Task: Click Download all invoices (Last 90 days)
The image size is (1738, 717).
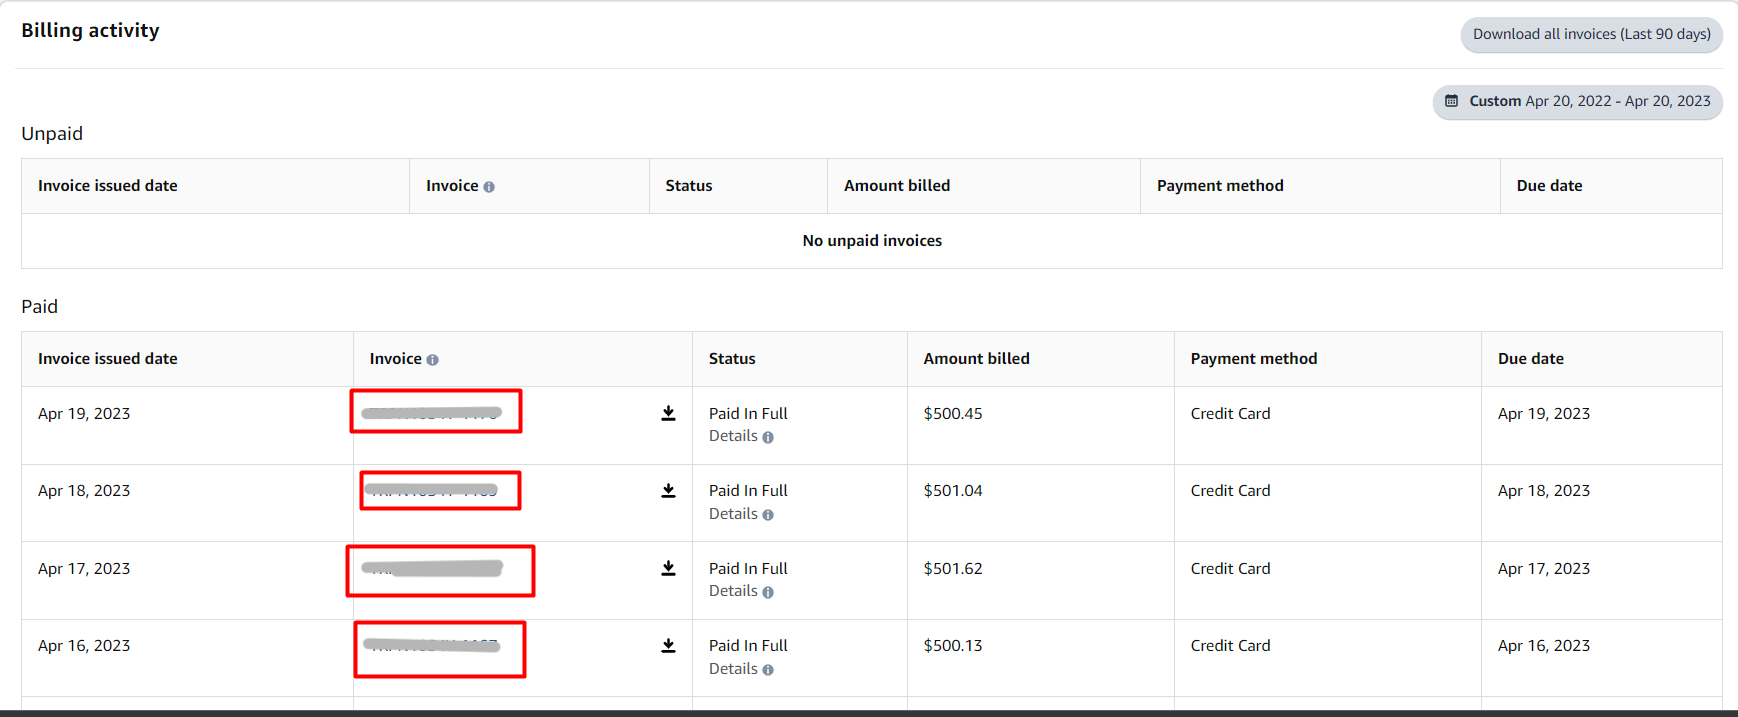Action: pyautogui.click(x=1591, y=34)
